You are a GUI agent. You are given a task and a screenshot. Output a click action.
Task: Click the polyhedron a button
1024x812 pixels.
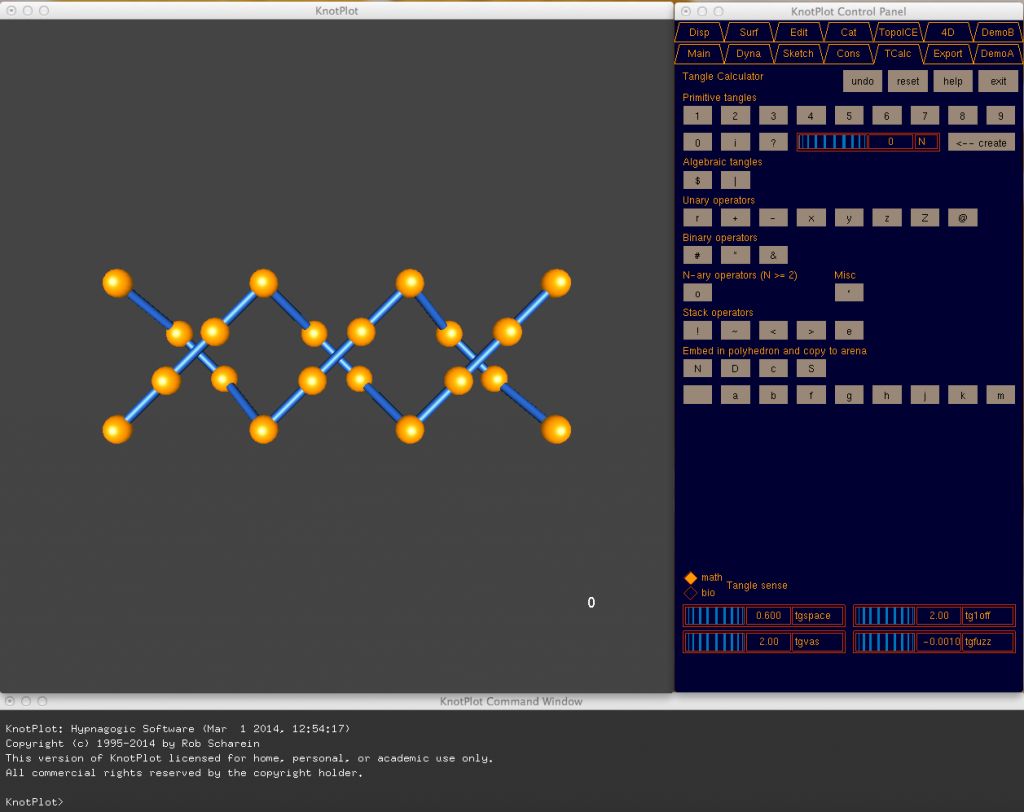coord(735,395)
